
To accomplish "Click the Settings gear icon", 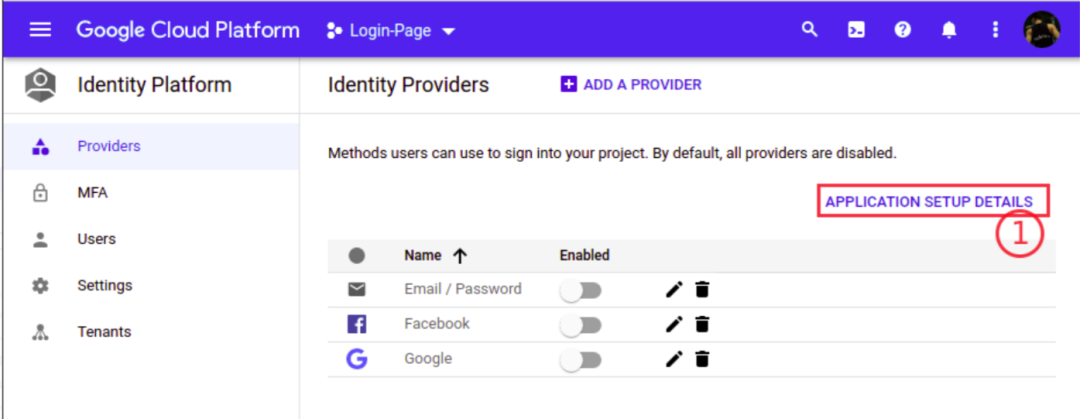I will click(40, 285).
